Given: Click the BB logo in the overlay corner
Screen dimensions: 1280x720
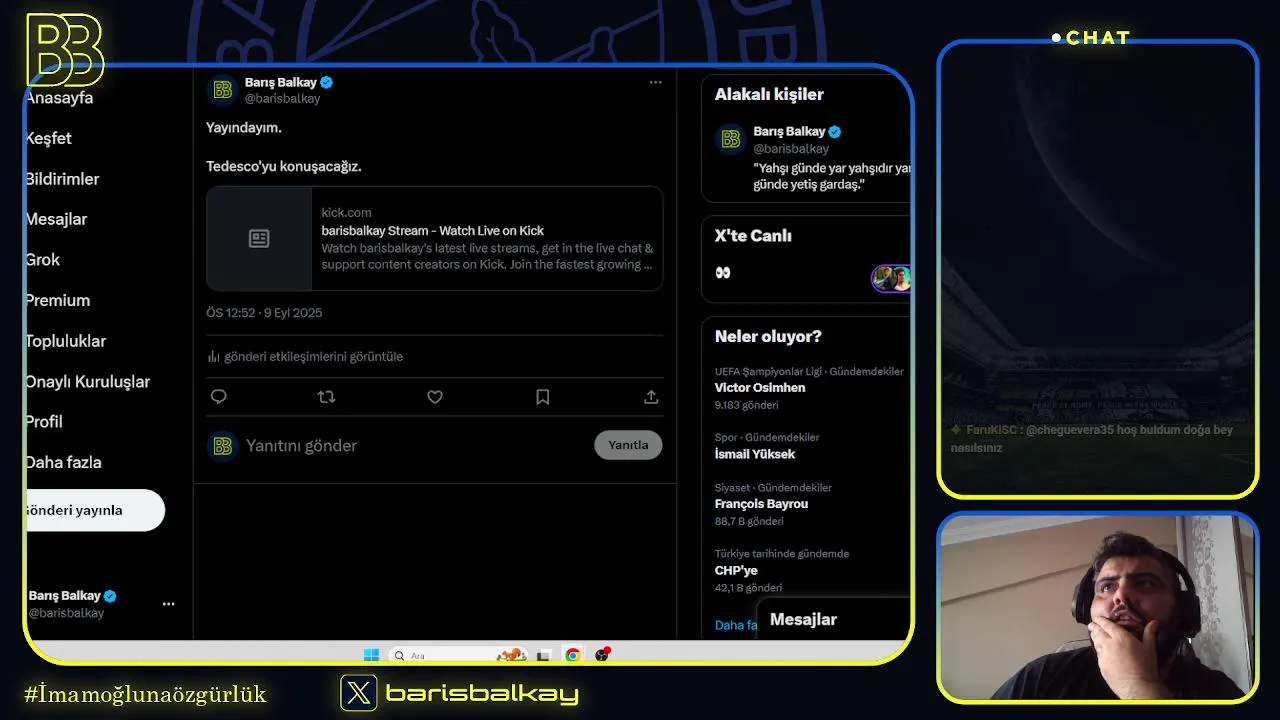Looking at the screenshot, I should 65,50.
